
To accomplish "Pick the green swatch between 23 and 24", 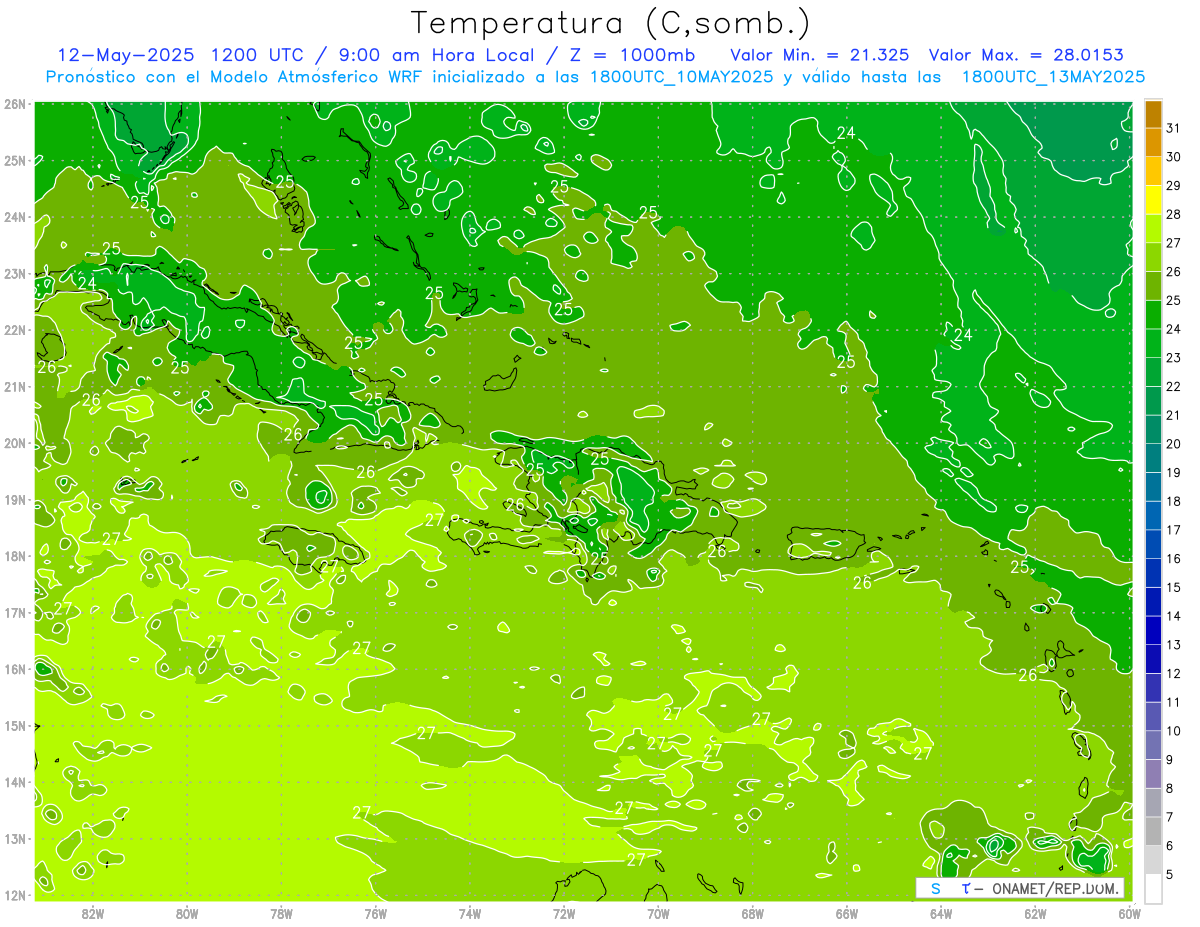I will coord(1153,344).
